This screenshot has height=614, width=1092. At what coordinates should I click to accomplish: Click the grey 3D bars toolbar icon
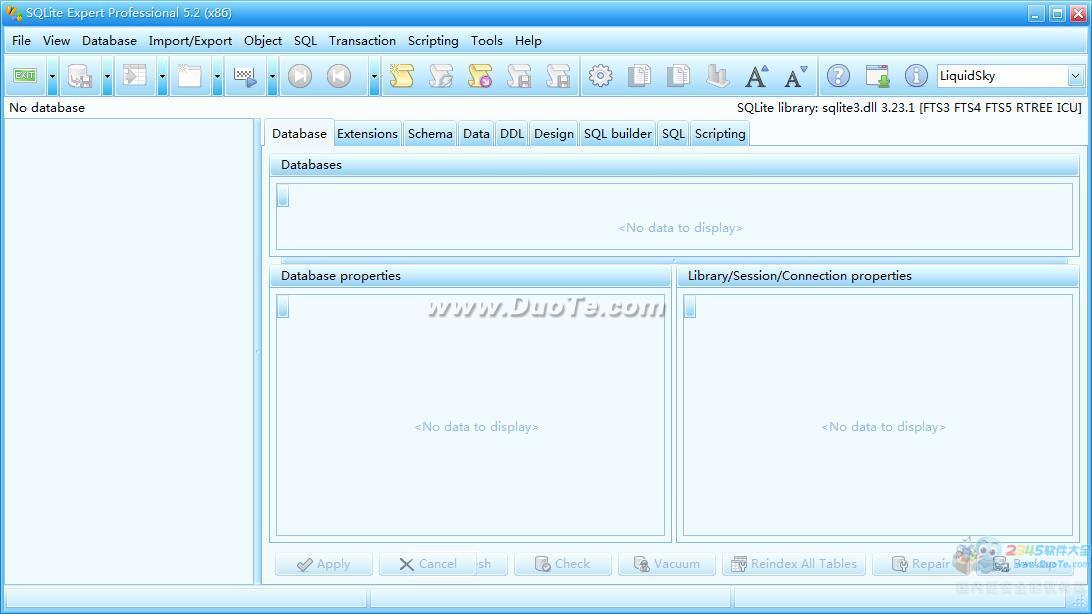tap(717, 76)
